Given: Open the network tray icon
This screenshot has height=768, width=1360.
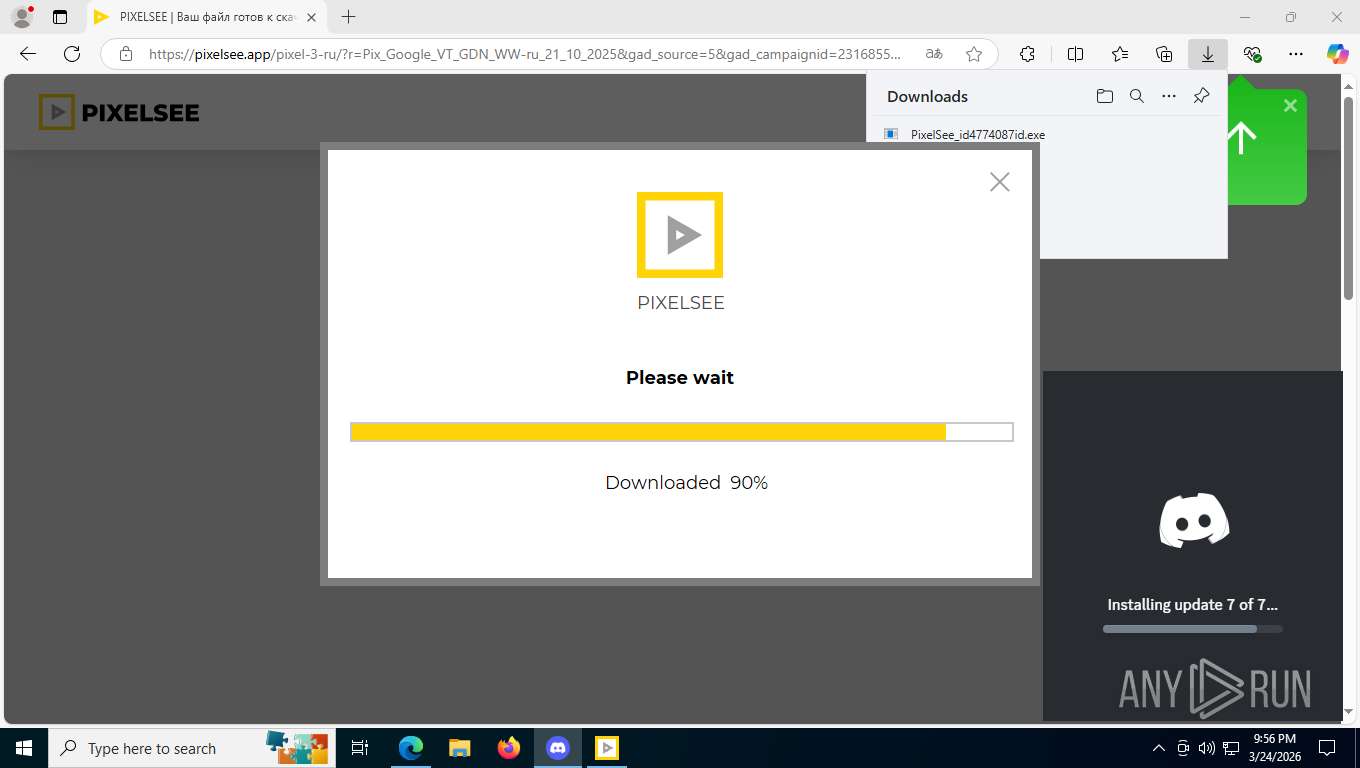Looking at the screenshot, I should [x=1232, y=748].
